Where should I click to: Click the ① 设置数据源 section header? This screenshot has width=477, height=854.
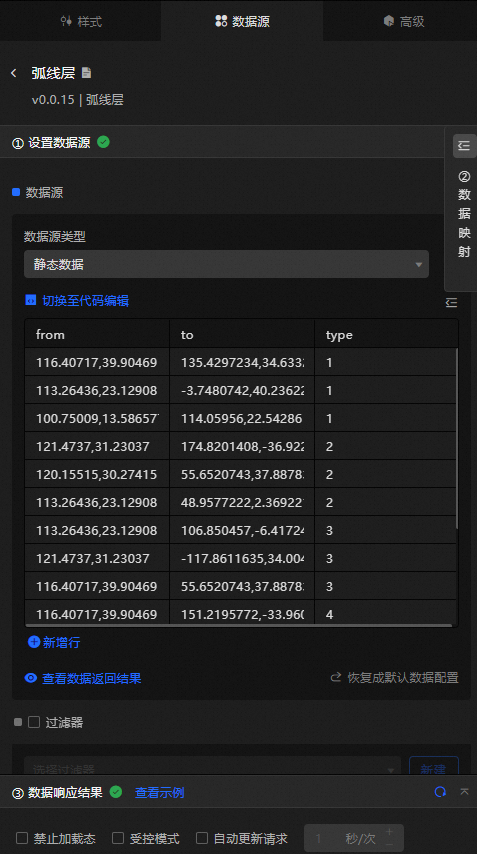pos(222,142)
